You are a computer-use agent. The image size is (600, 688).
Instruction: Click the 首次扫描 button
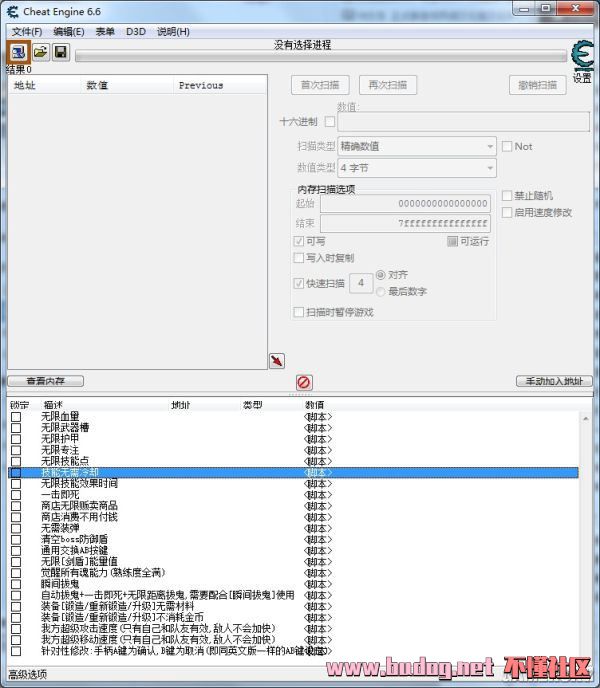click(x=320, y=85)
